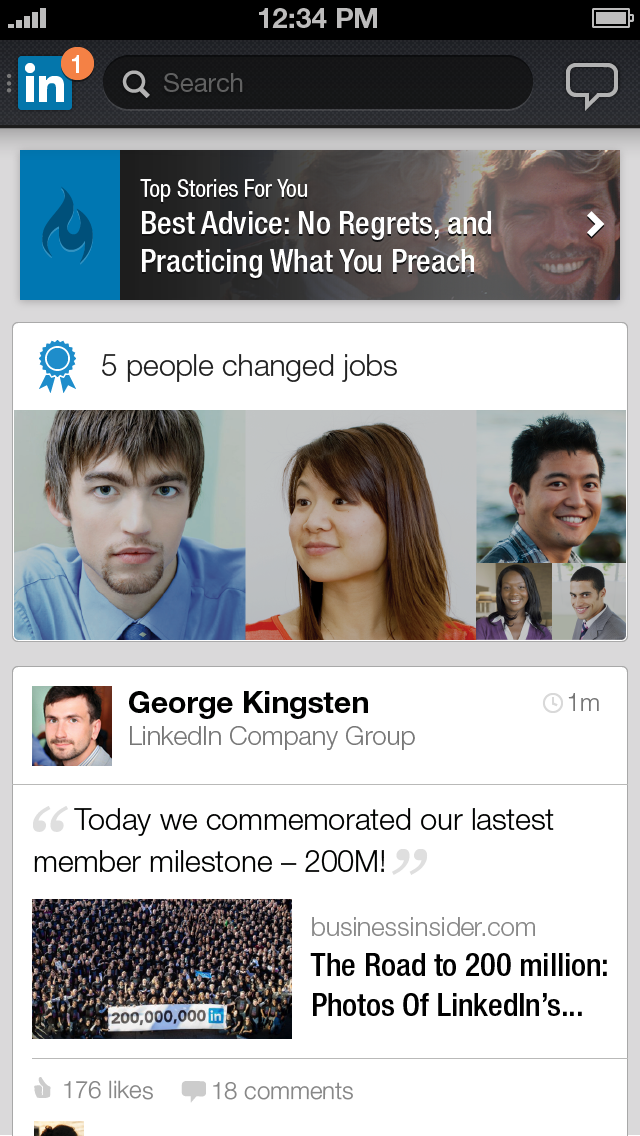View the 176 likes count

108,1090
